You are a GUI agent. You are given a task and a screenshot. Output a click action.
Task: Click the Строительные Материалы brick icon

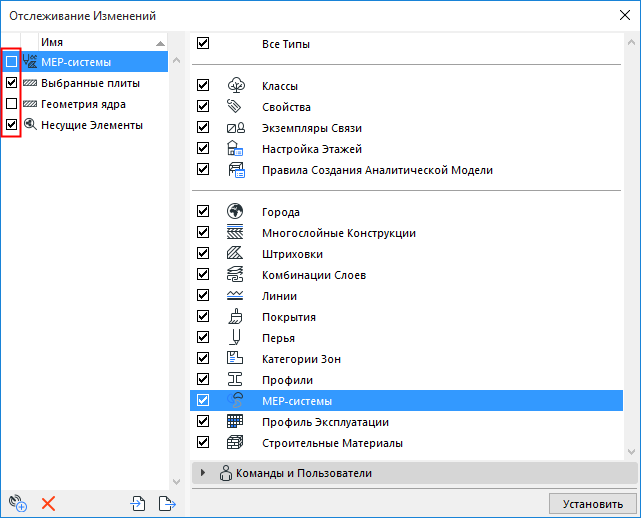pos(235,442)
